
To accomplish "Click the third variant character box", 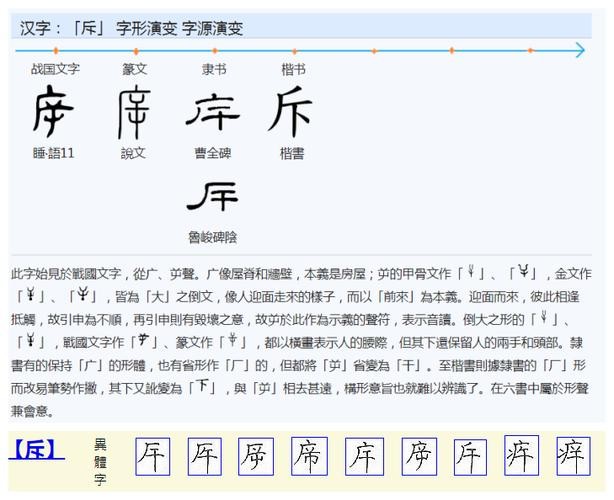I will 256,457.
